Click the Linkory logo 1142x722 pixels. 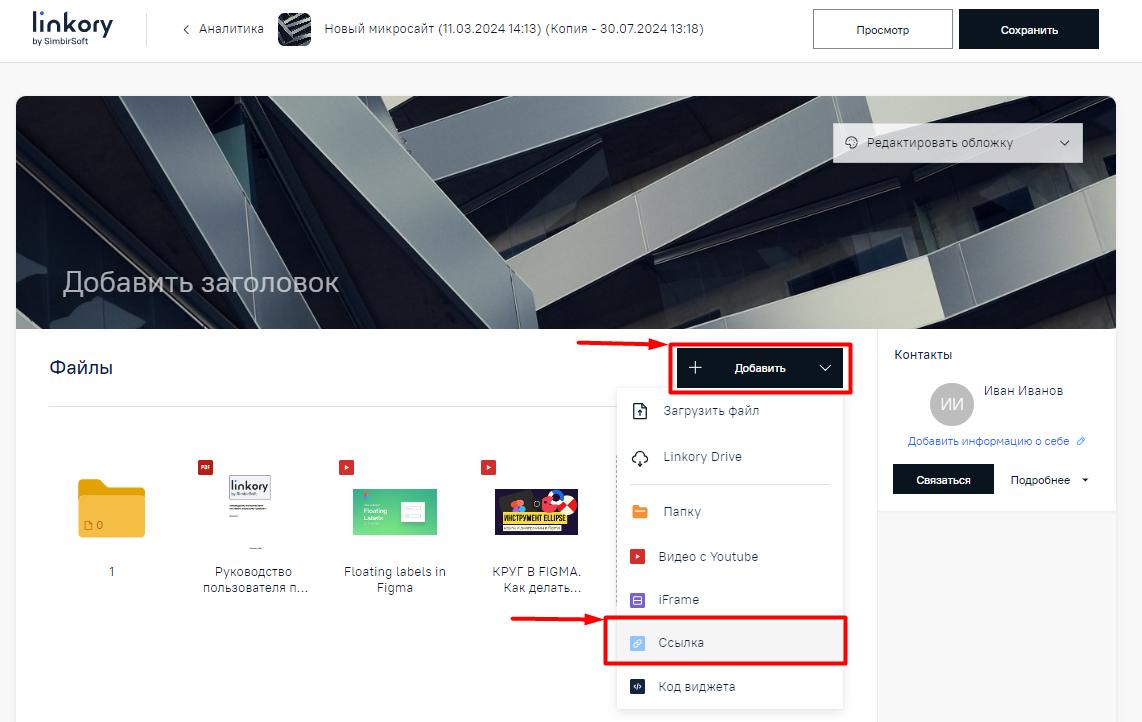pyautogui.click(x=72, y=29)
